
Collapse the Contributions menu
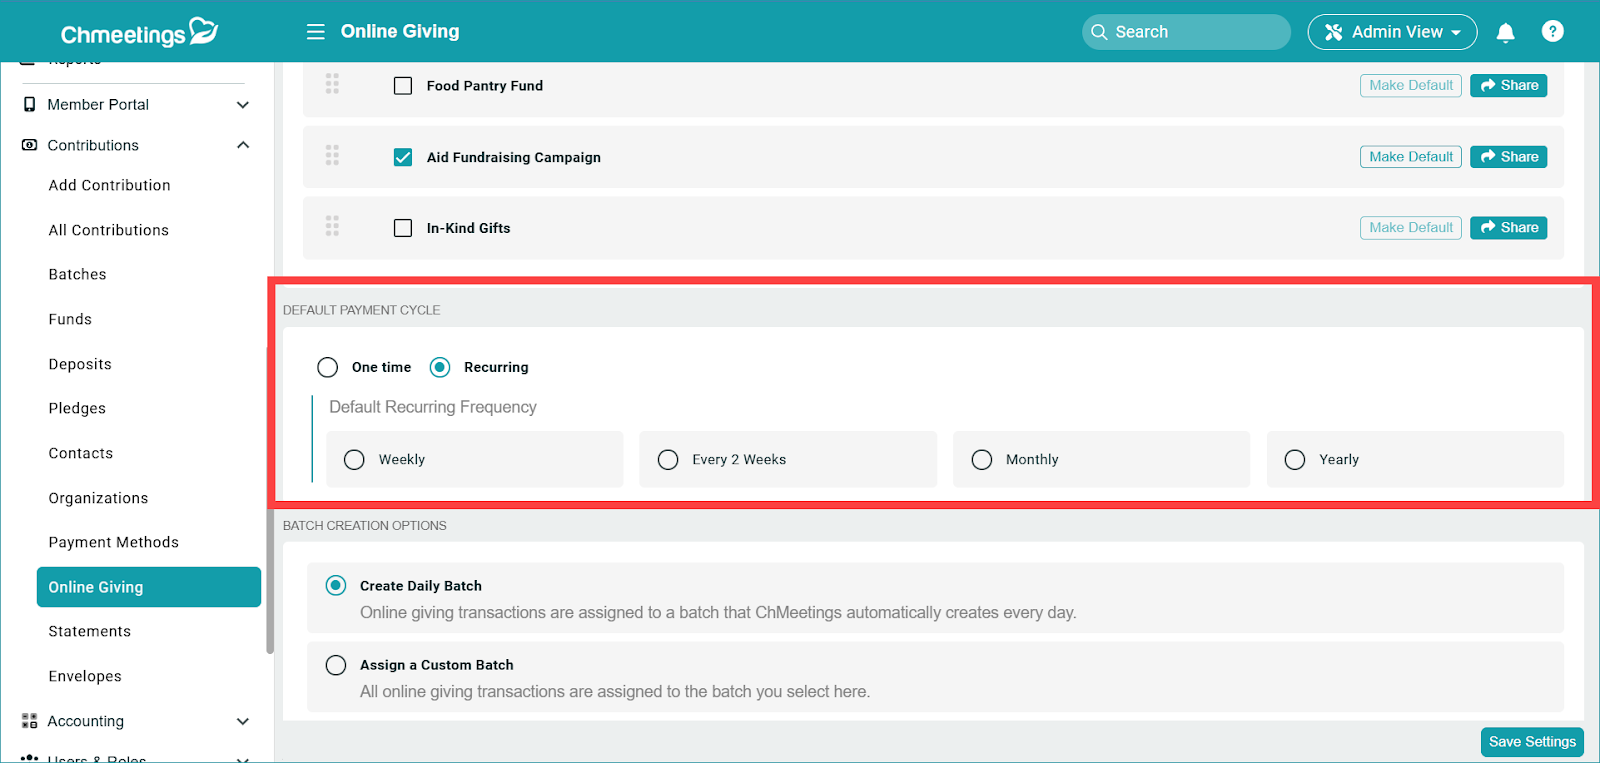(x=242, y=145)
